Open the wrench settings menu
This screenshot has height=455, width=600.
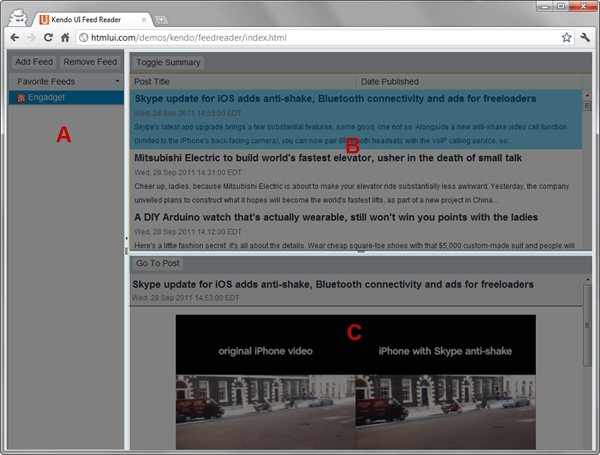point(585,37)
